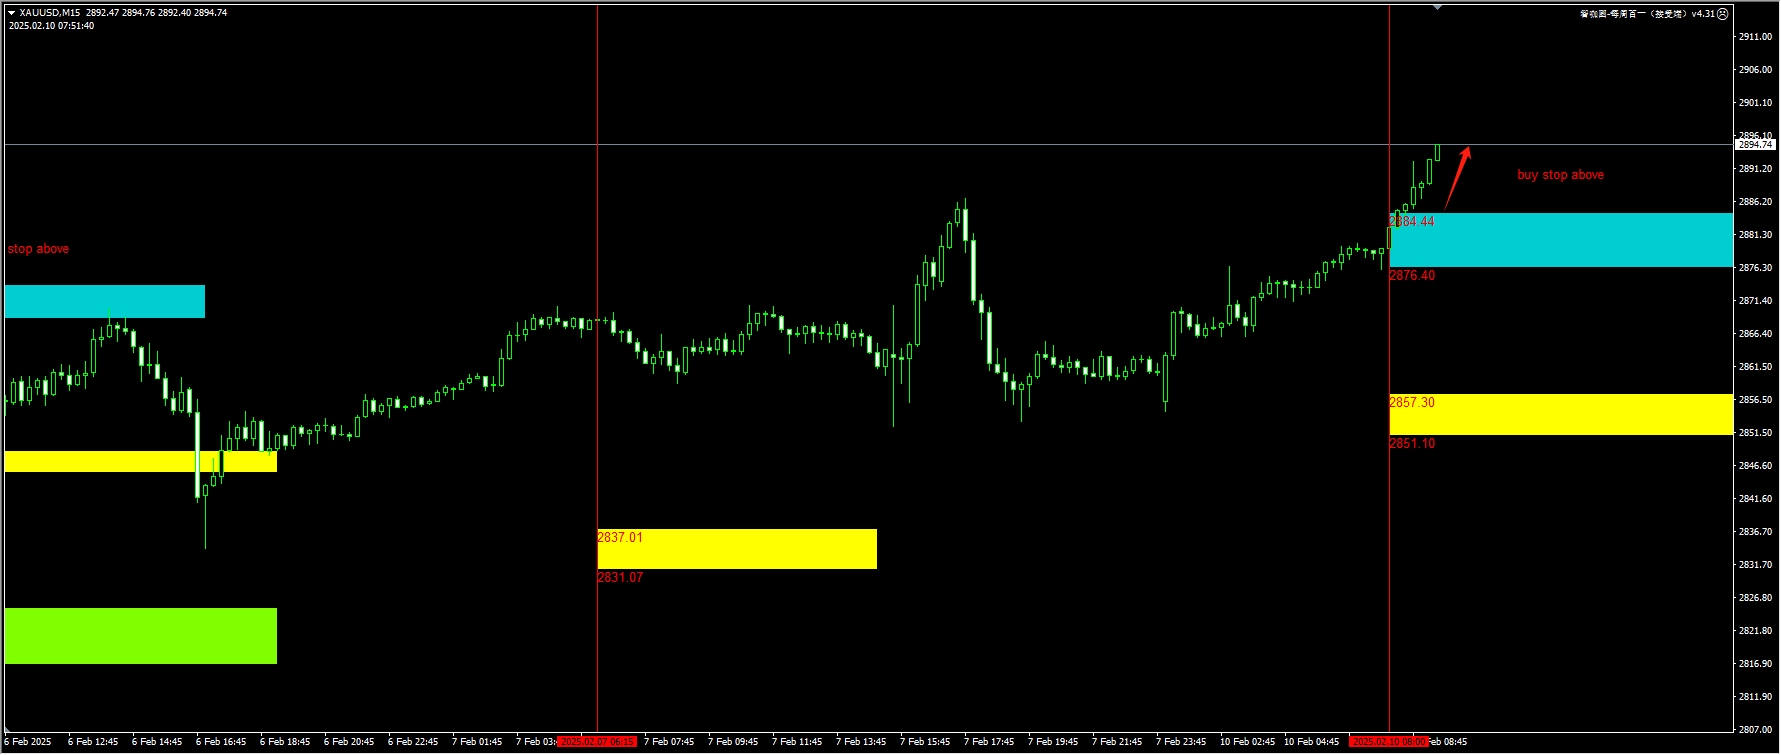1781x755 pixels.
Task: Click the red 2025.02.10 08:00 time marker
Action: tap(1388, 742)
